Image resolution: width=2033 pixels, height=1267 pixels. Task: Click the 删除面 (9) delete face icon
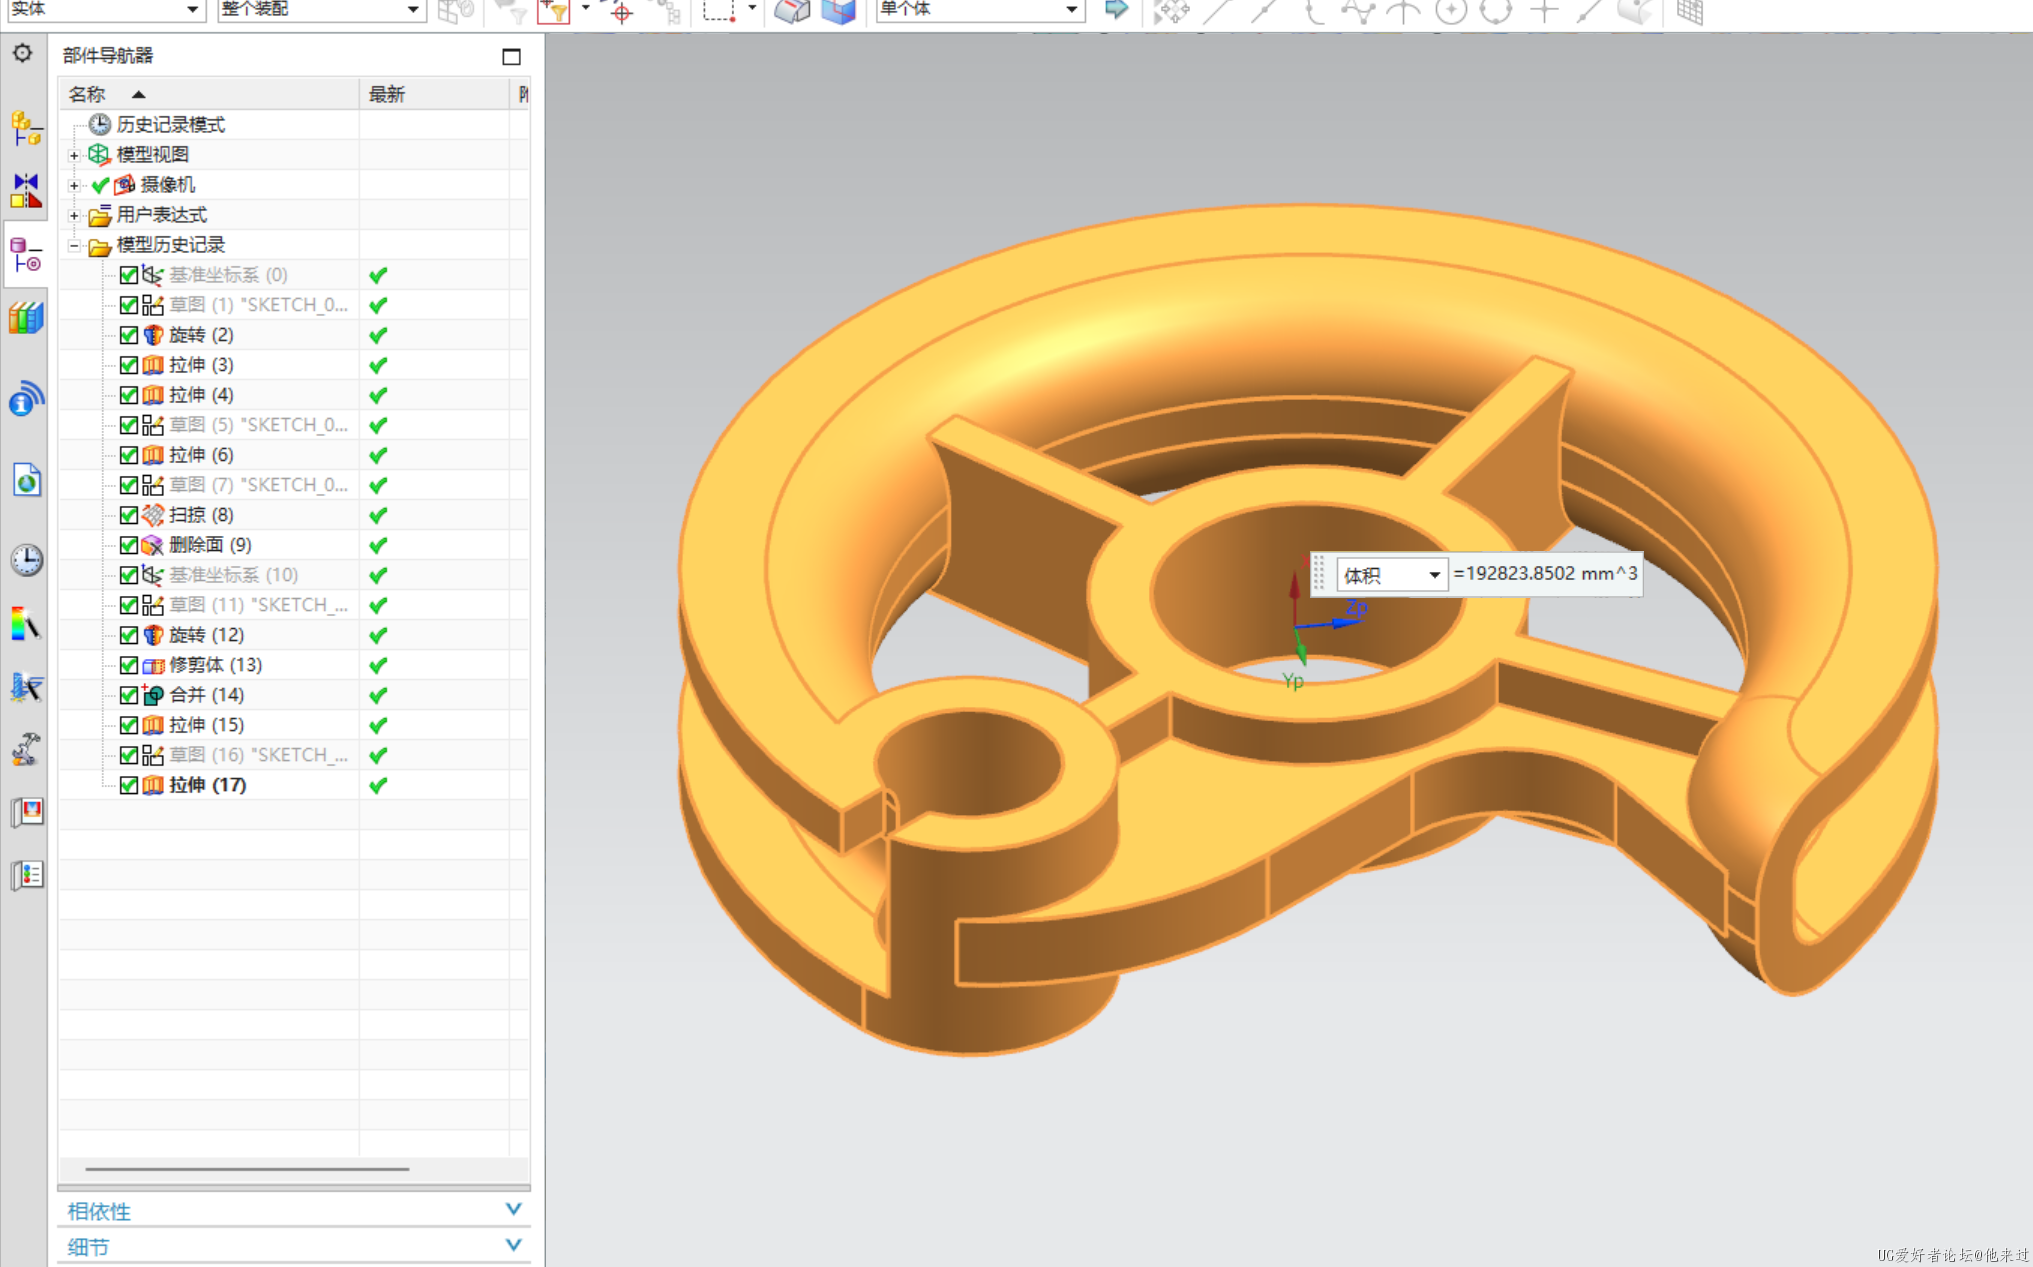153,545
